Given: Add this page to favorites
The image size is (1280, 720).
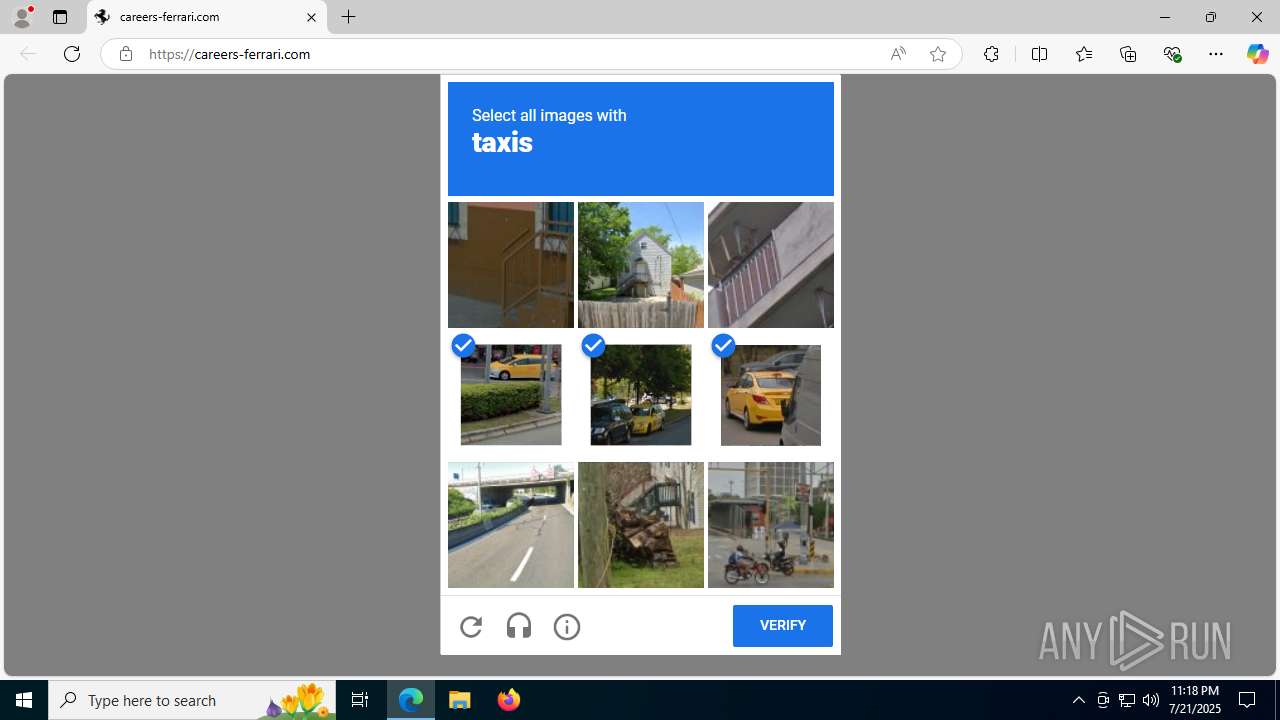Looking at the screenshot, I should coord(938,54).
